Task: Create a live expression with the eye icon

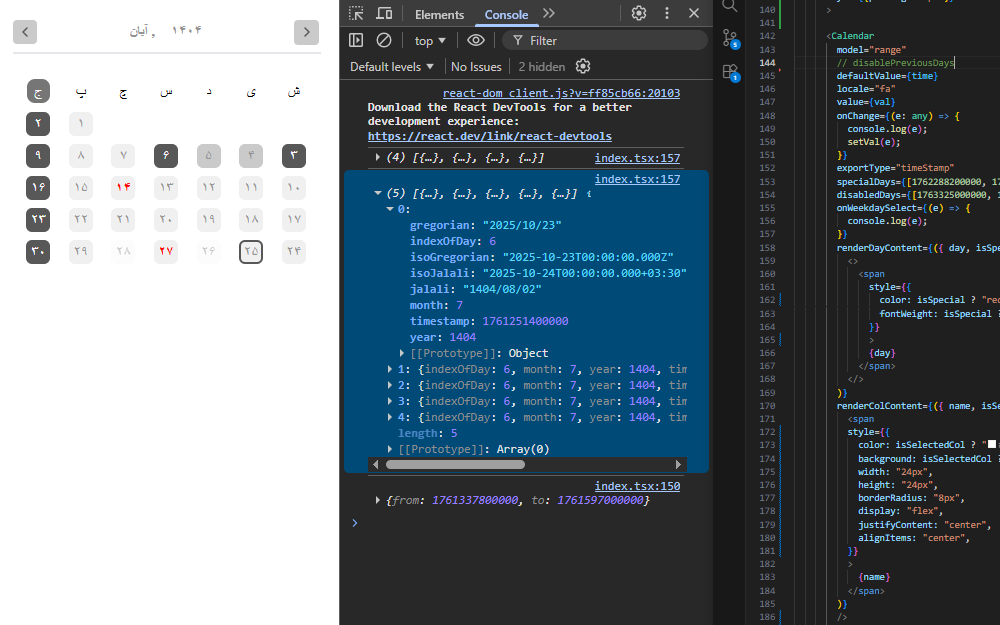Action: [x=476, y=40]
